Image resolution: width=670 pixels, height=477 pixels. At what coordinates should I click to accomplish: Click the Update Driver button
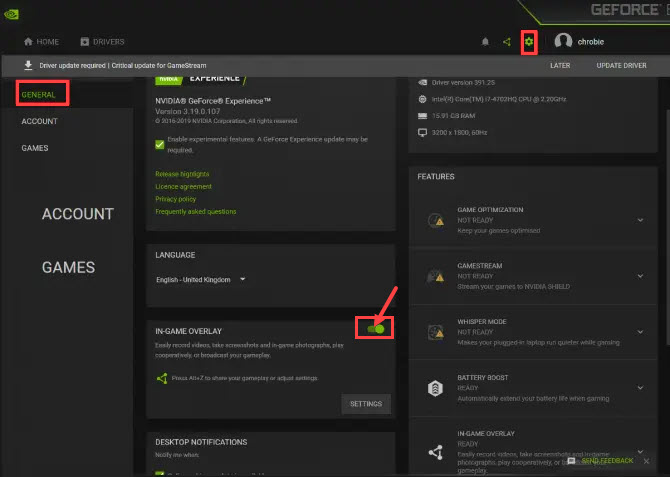[621, 65]
